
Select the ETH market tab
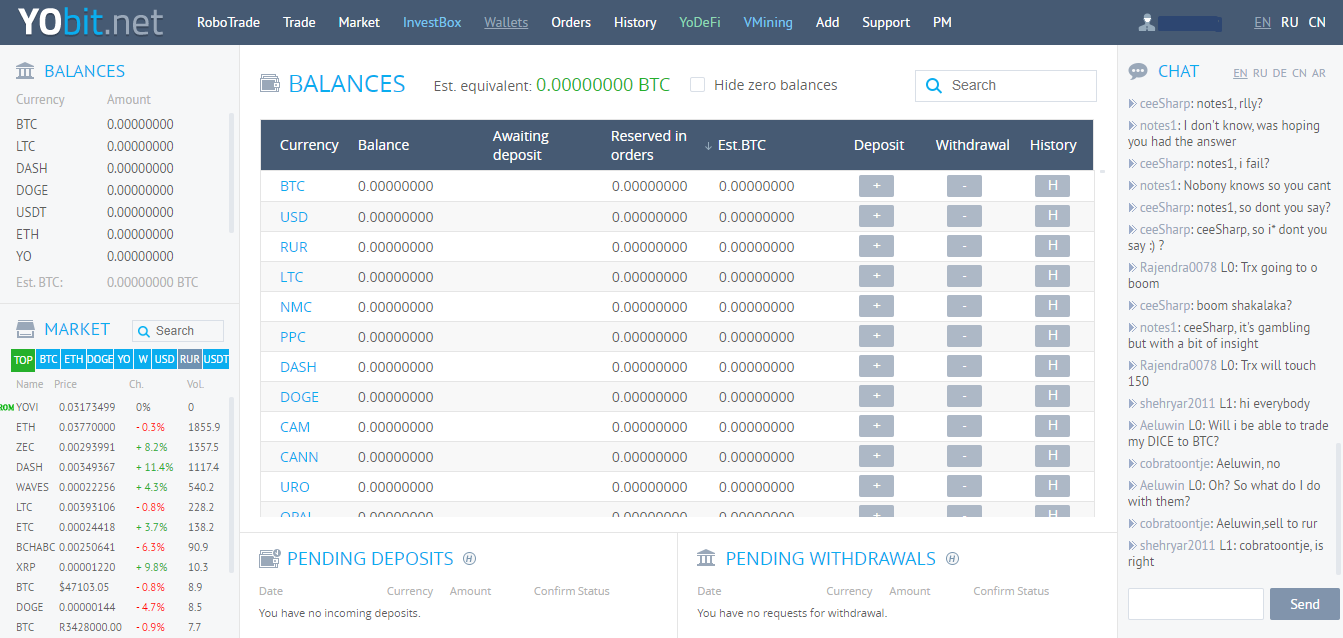(74, 360)
